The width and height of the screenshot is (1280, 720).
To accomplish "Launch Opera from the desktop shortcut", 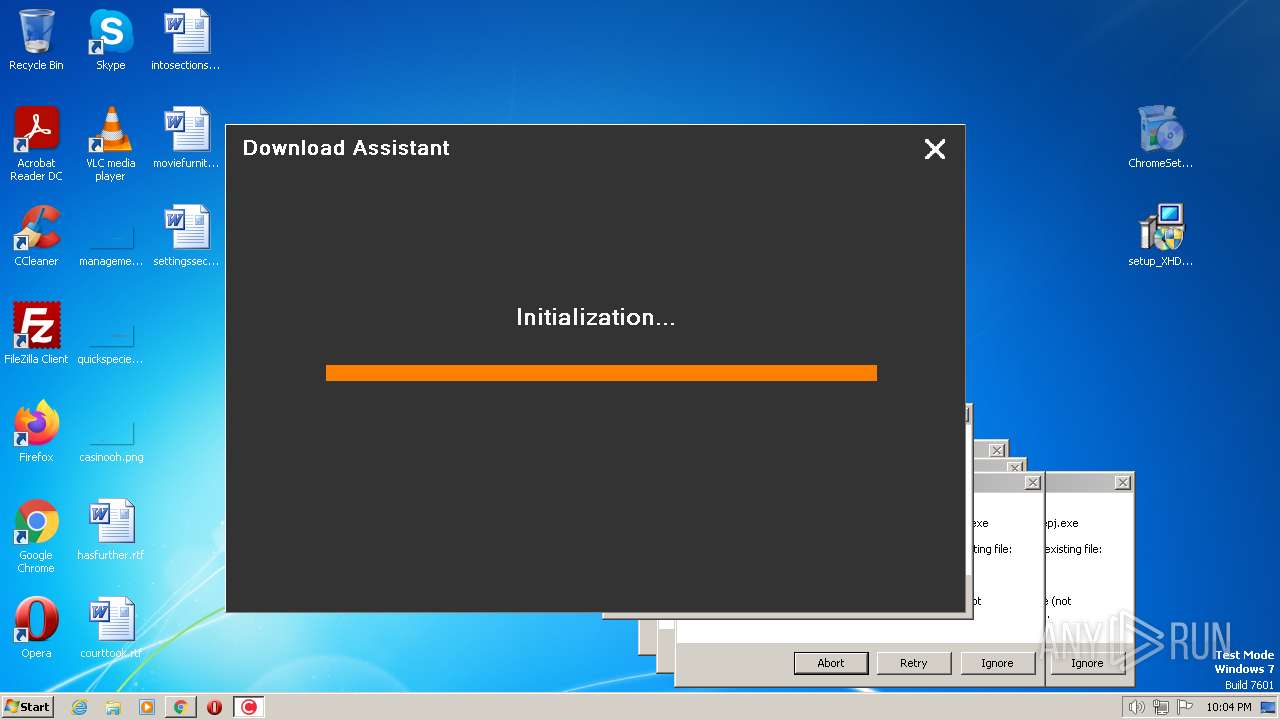I will 36,628.
